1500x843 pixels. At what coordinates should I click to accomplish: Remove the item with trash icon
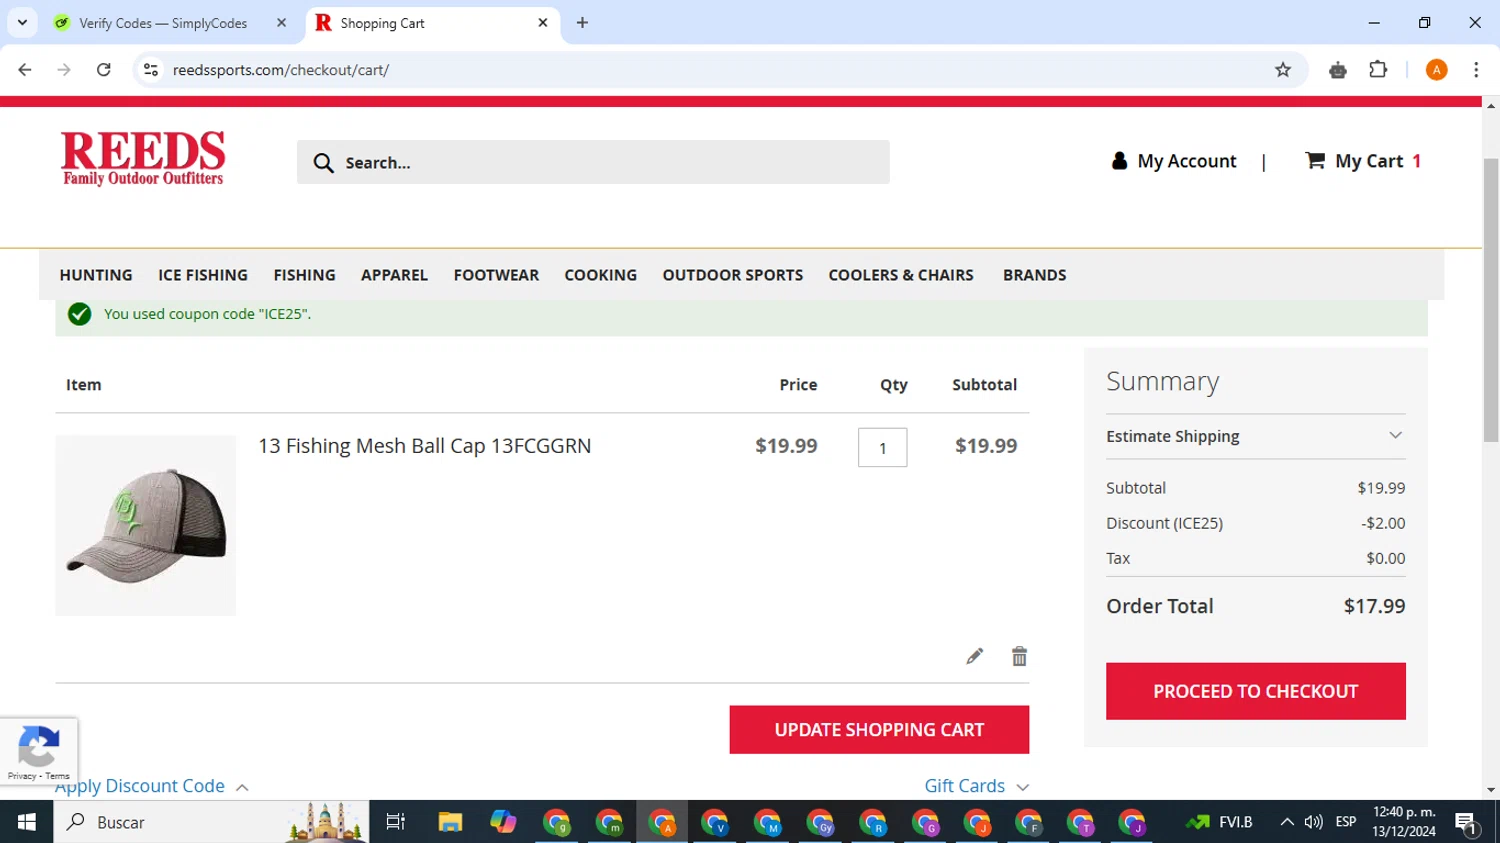point(1019,656)
